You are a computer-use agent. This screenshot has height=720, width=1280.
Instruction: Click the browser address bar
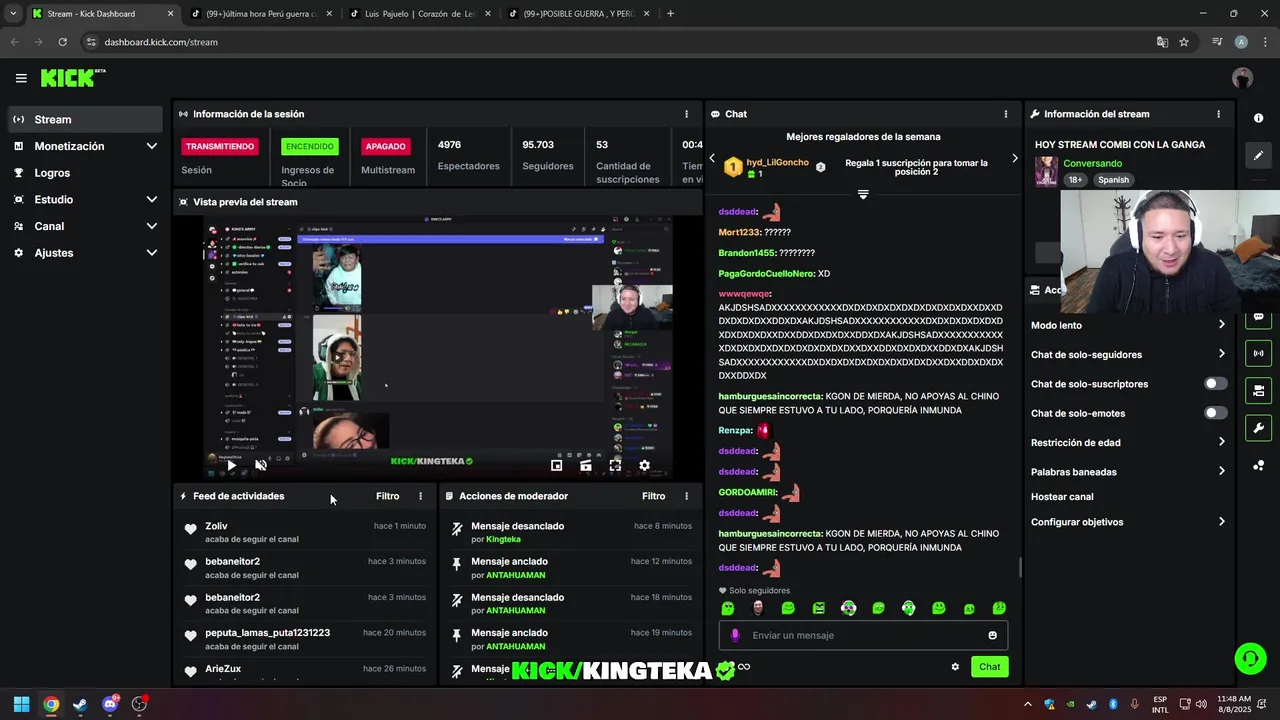620,42
